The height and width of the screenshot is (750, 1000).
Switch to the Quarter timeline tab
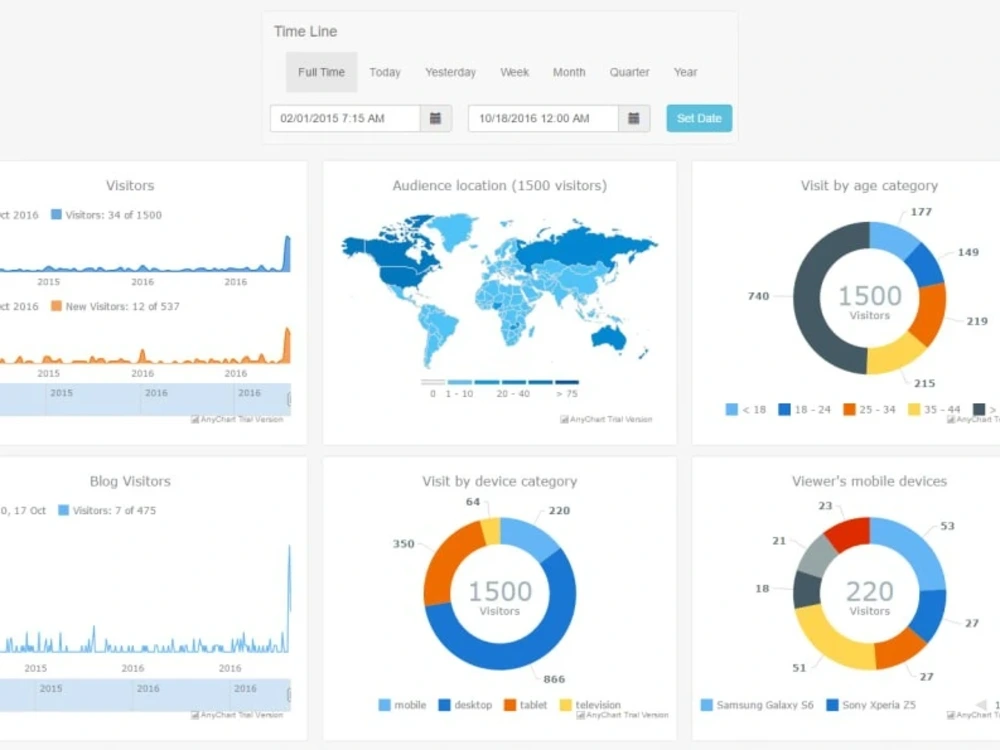(x=629, y=72)
